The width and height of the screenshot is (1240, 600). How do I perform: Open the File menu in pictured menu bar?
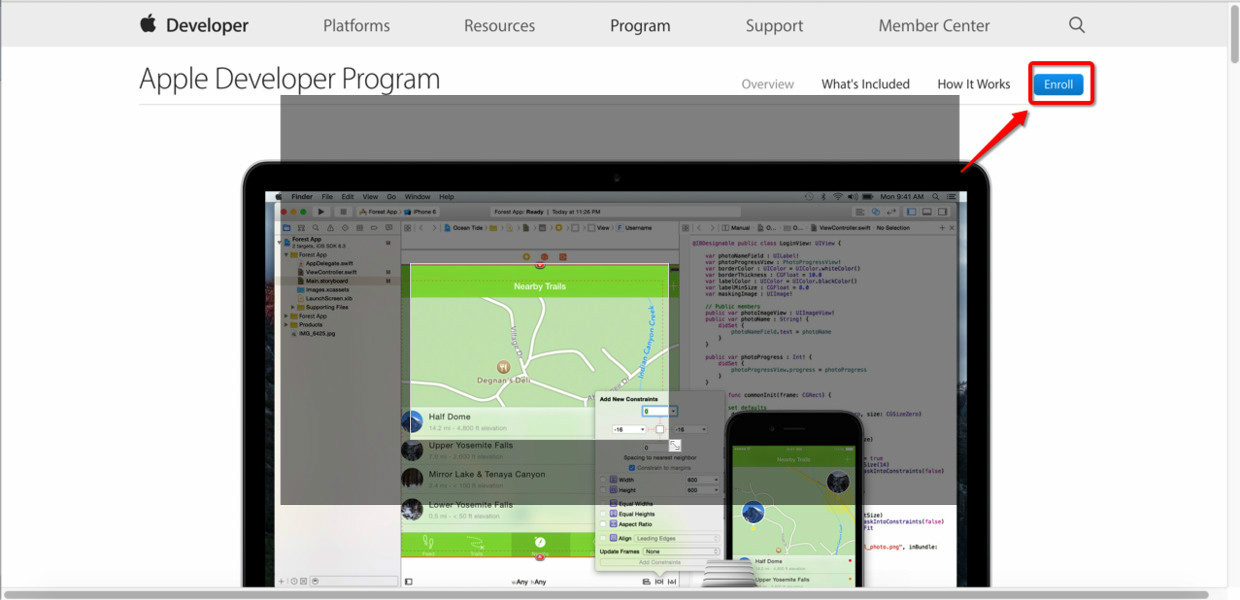tap(327, 197)
